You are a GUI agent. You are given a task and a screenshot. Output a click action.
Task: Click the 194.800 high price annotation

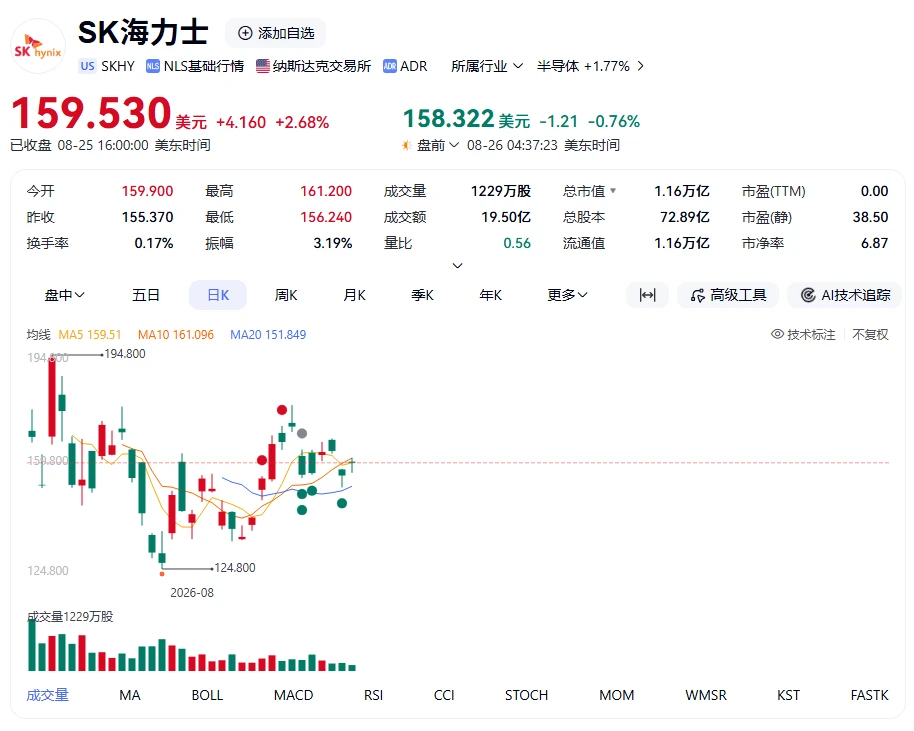[125, 354]
